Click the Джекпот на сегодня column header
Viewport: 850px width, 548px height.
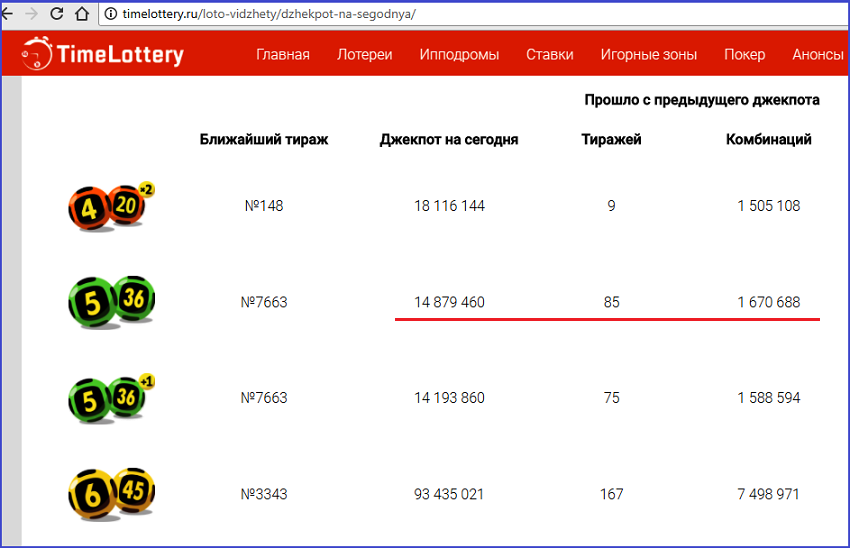click(x=449, y=140)
